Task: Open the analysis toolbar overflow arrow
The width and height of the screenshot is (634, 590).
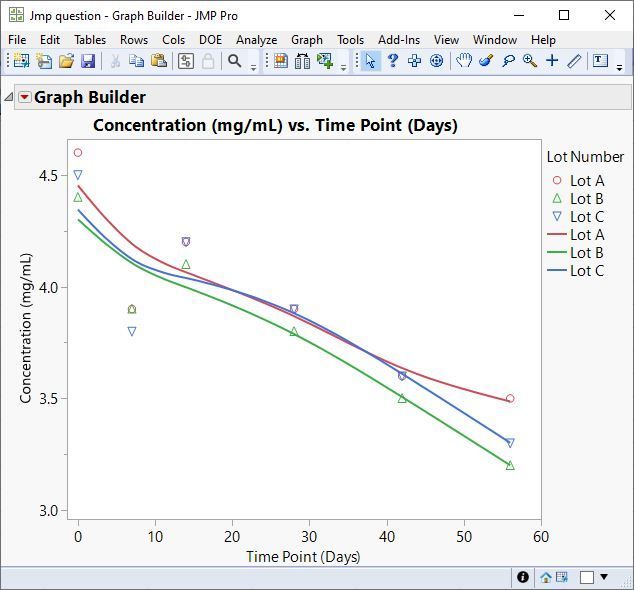Action: (343, 67)
